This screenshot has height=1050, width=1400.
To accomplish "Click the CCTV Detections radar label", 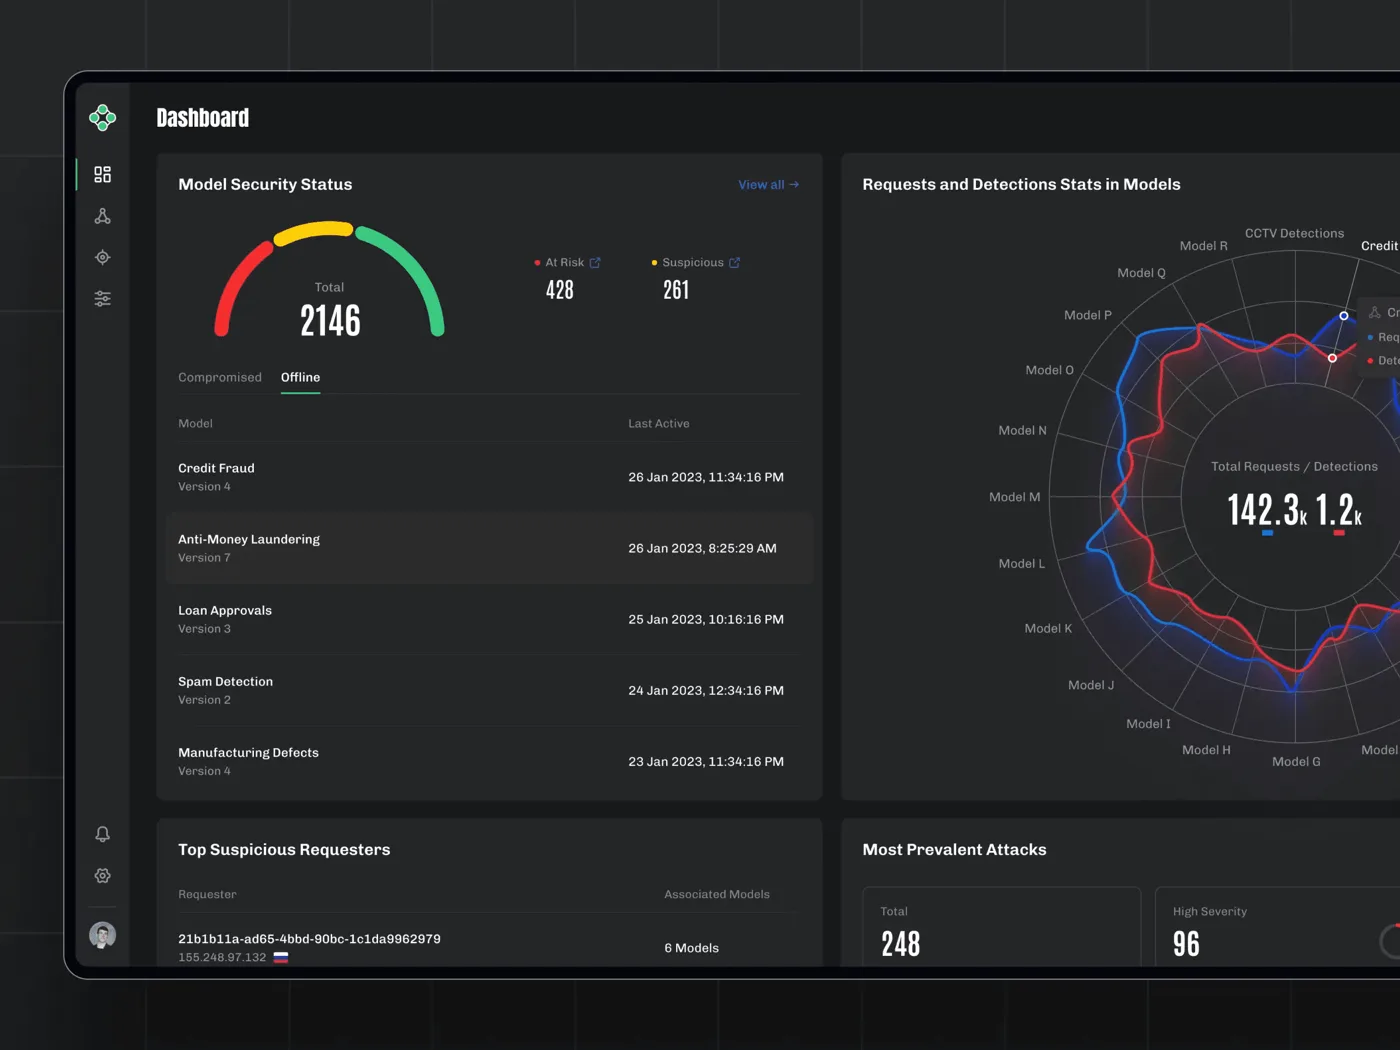I will [x=1294, y=234].
